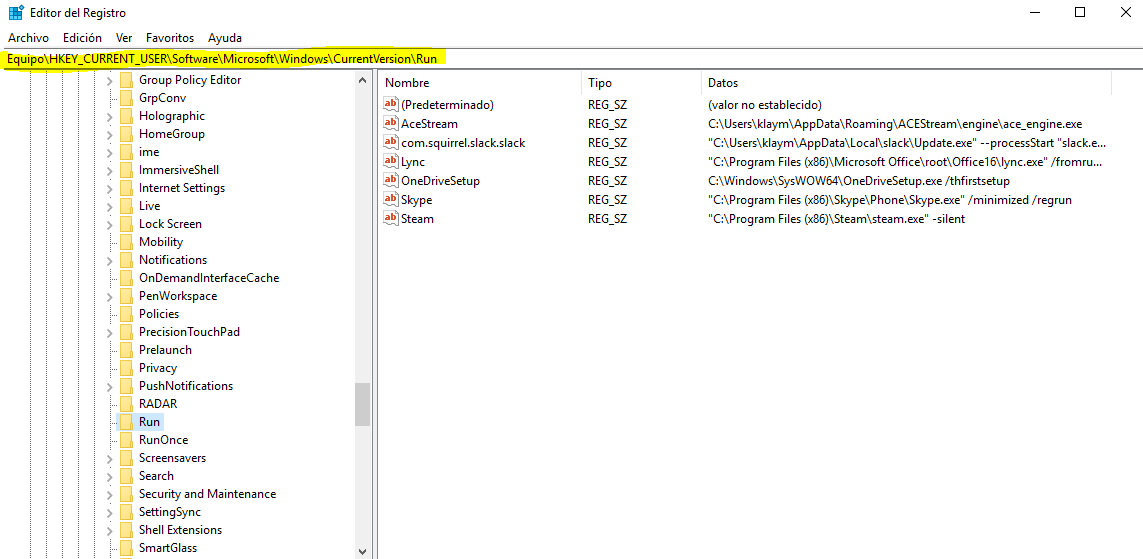This screenshot has width=1143, height=559.
Task: Click the AceStream string value icon
Action: 391,123
